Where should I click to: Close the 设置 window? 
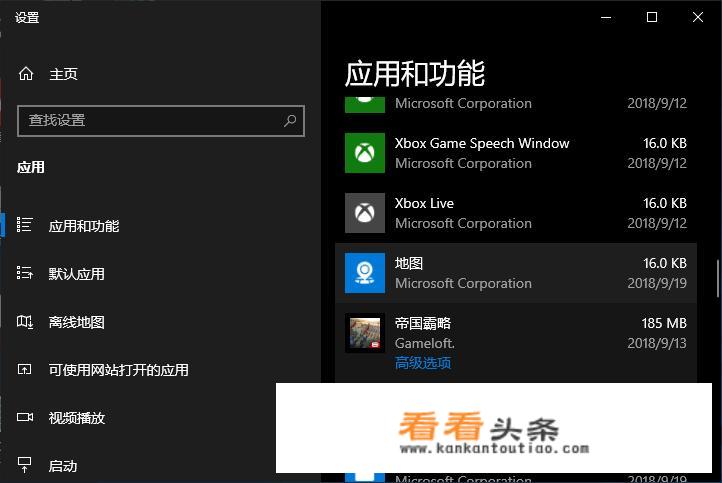click(698, 17)
